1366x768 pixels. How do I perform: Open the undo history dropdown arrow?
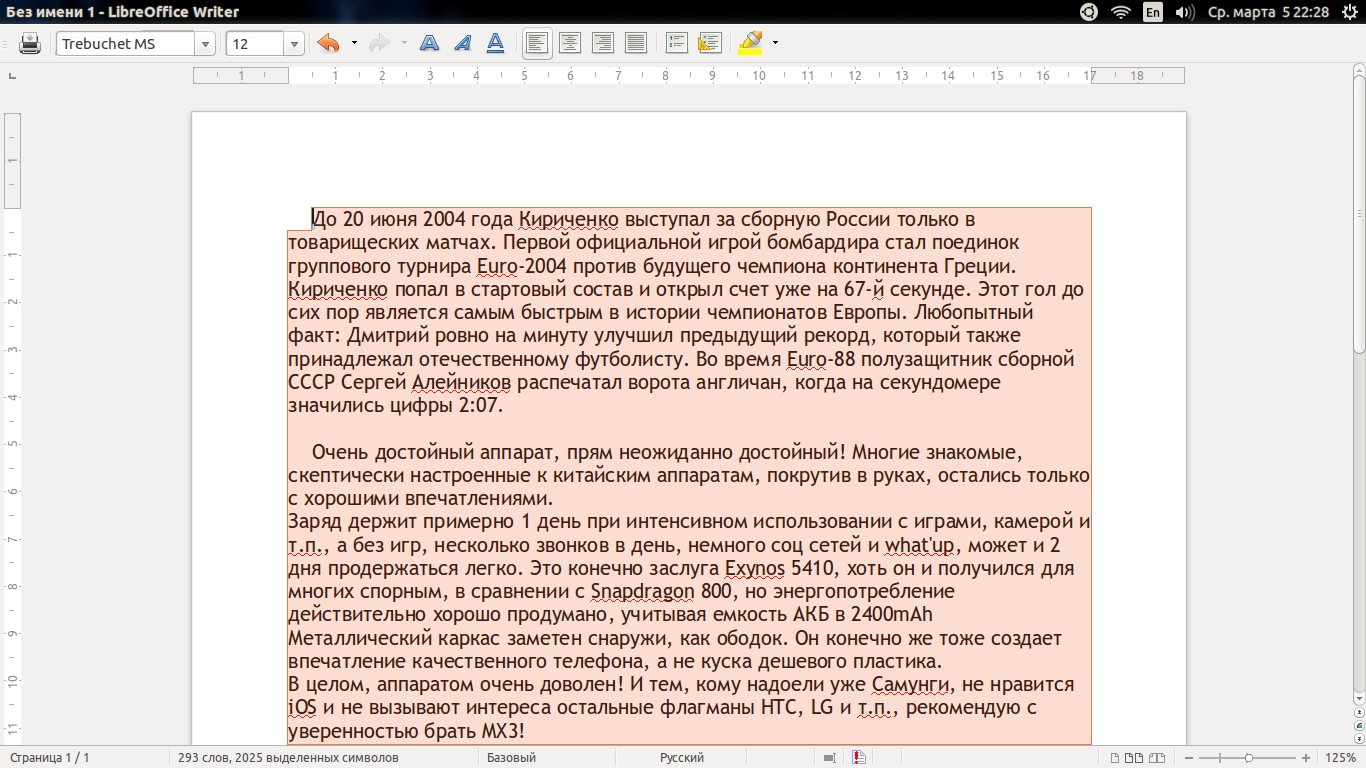354,43
